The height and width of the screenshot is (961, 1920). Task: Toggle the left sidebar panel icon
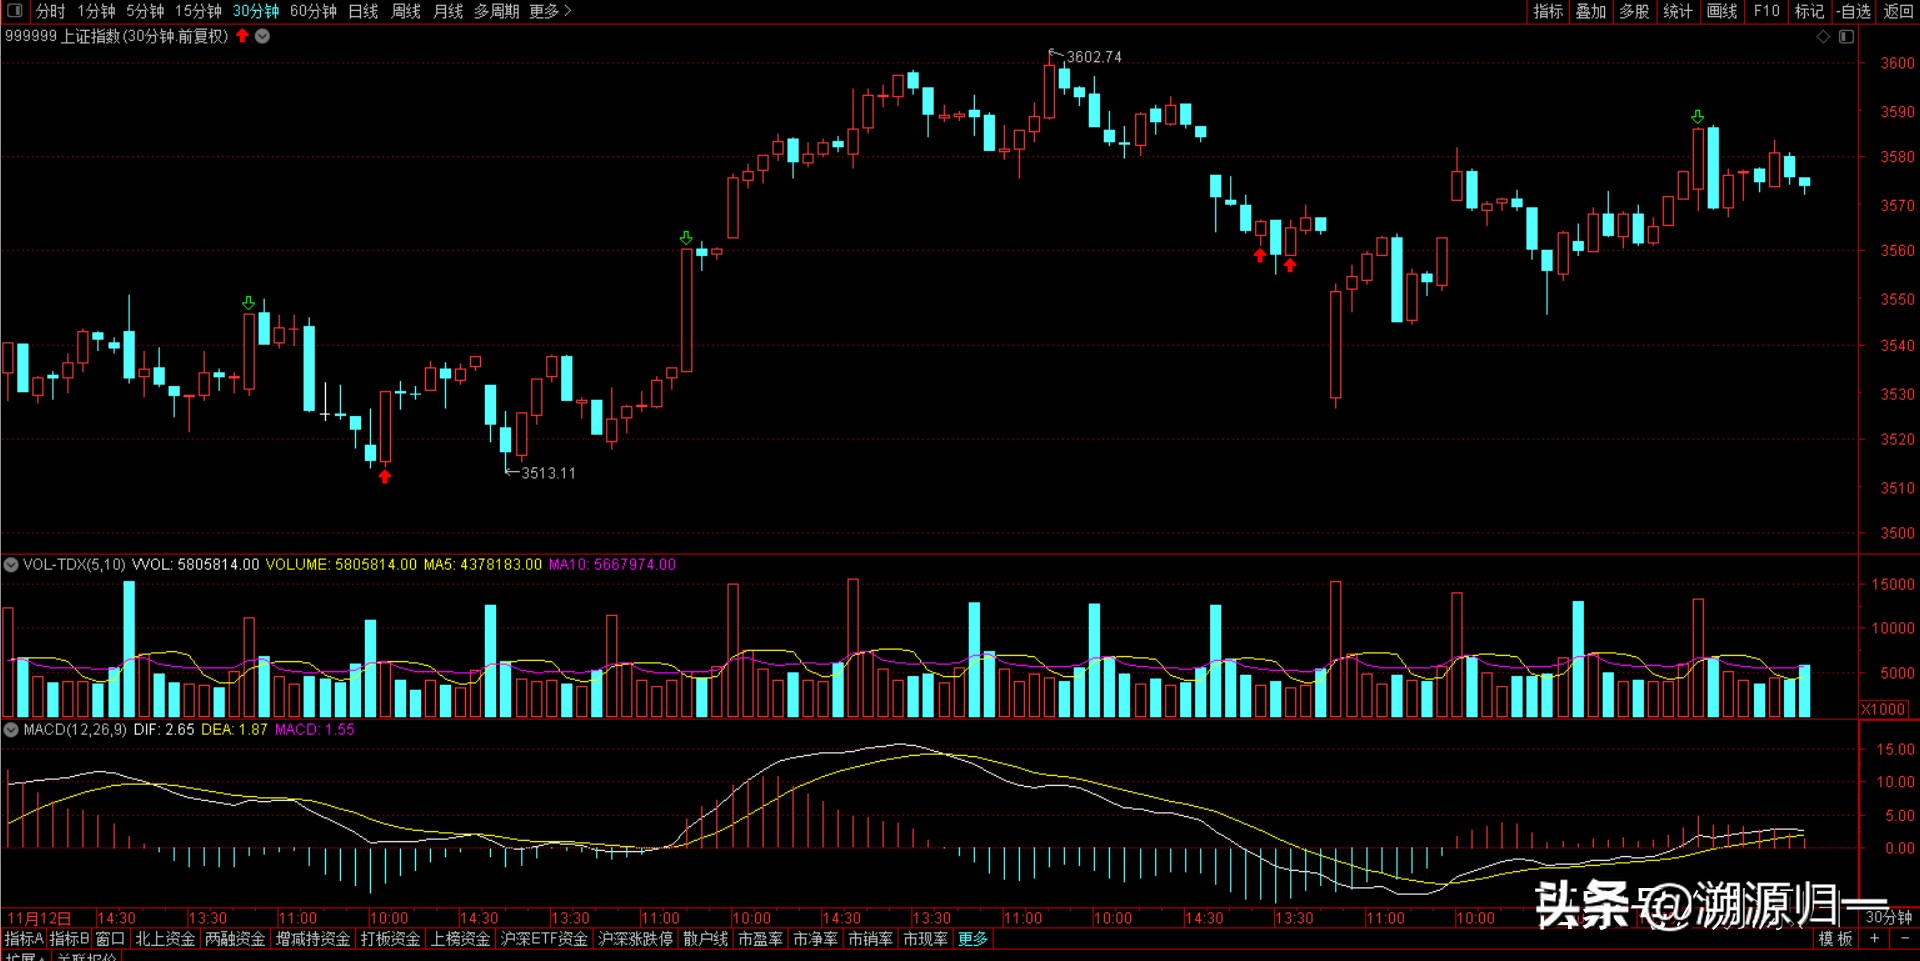click(15, 11)
